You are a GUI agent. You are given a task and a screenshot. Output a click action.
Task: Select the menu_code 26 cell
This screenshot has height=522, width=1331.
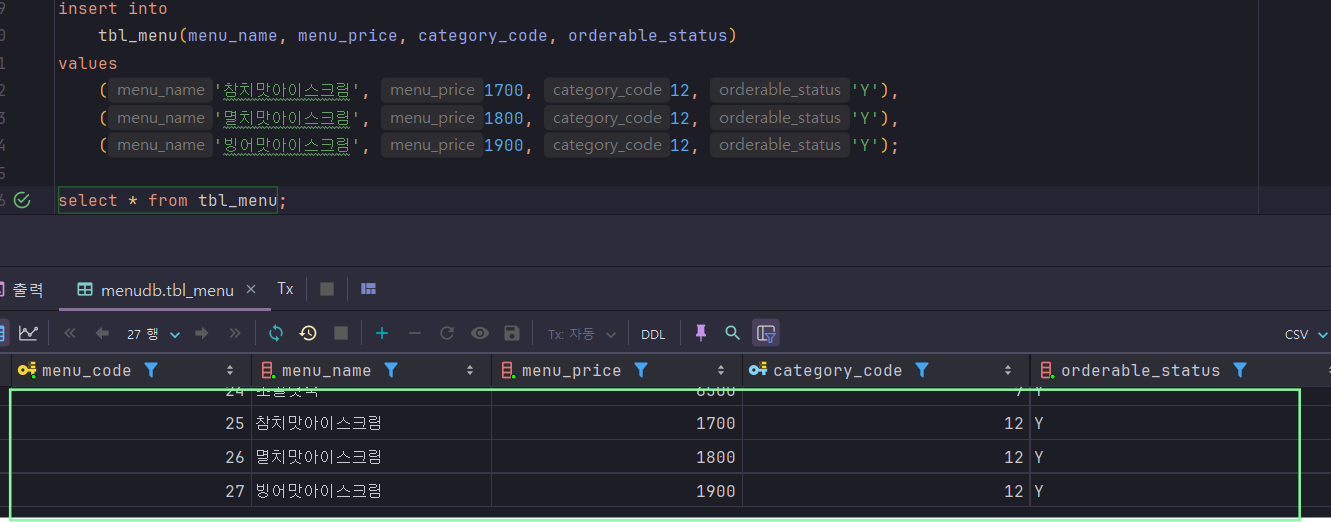coord(131,457)
